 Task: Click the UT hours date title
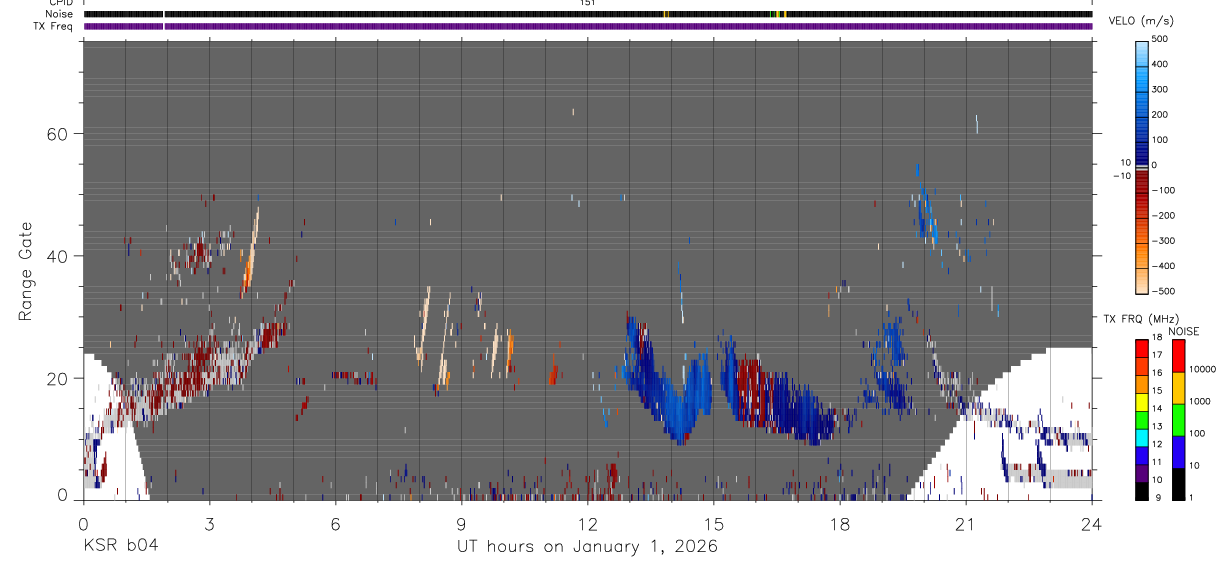tap(587, 546)
